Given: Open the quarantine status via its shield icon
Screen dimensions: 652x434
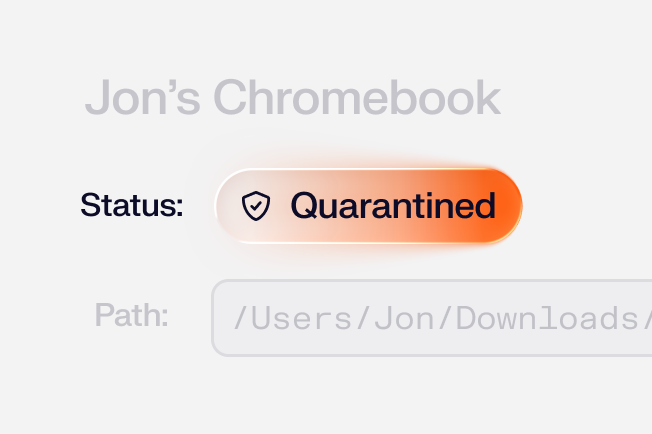Looking at the screenshot, I should coord(257,206).
